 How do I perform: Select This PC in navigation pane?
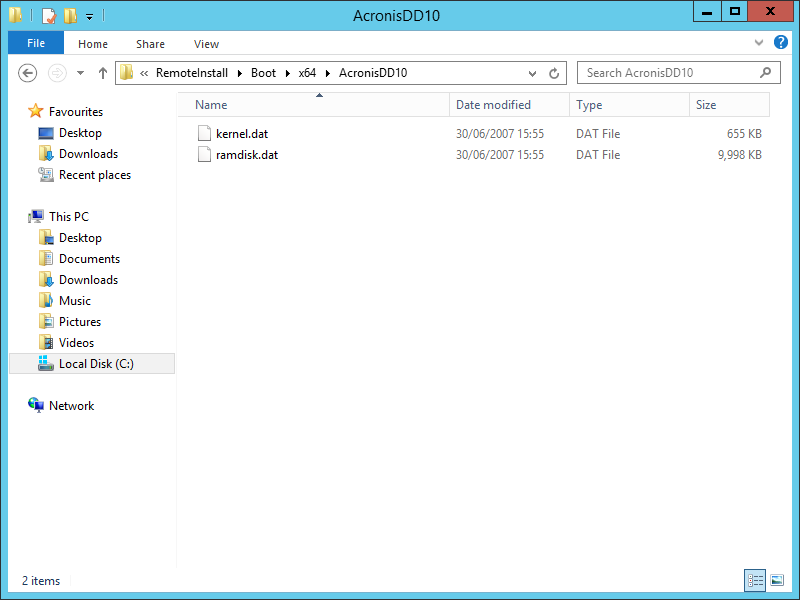tap(69, 217)
